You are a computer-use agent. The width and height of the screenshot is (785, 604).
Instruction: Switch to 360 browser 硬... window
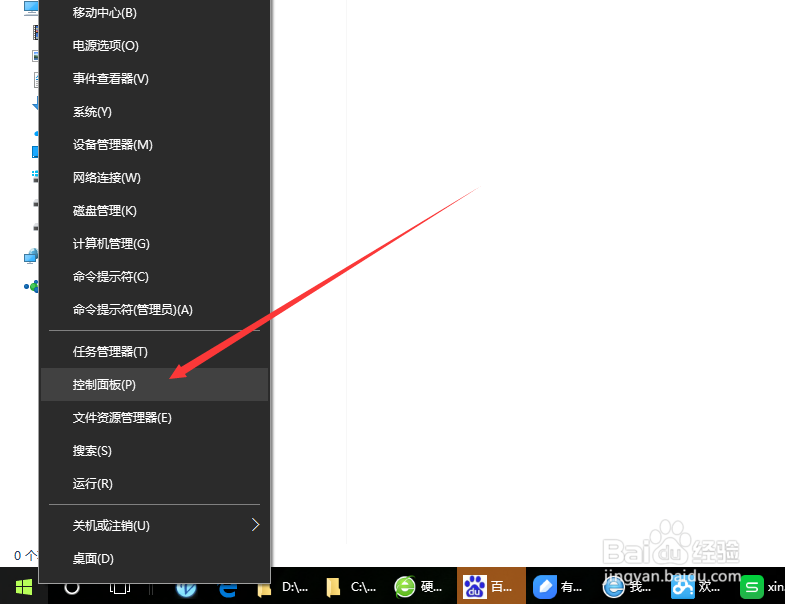pos(420,587)
